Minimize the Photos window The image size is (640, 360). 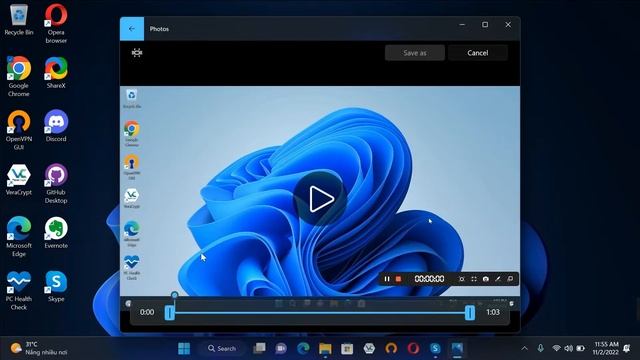[462, 25]
